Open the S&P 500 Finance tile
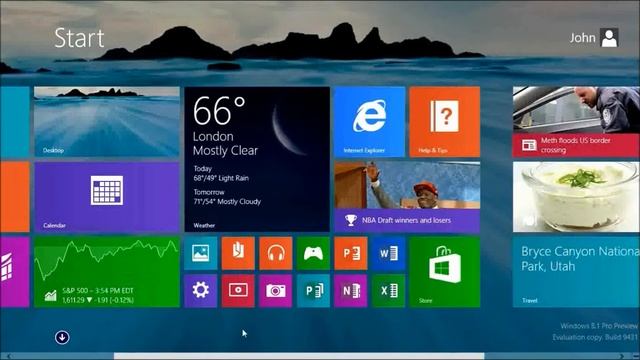The image size is (640, 360). tap(107, 272)
